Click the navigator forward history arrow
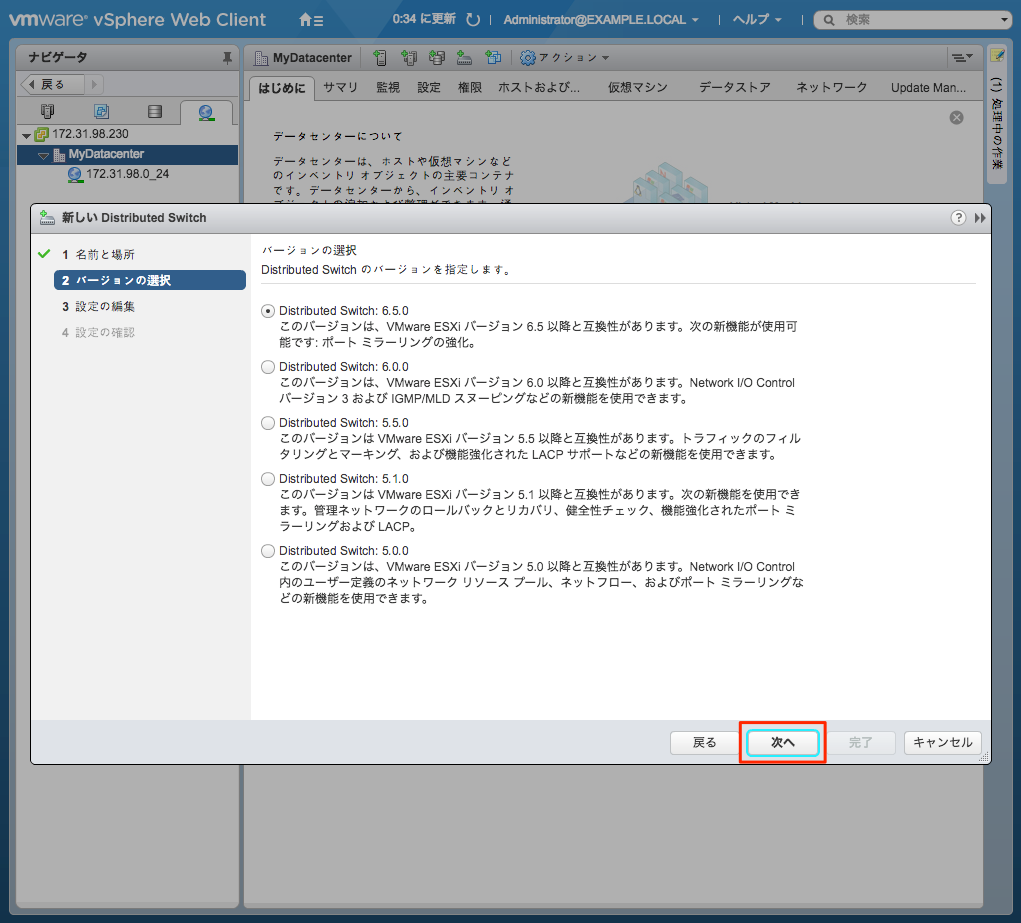1021x923 pixels. [94, 85]
